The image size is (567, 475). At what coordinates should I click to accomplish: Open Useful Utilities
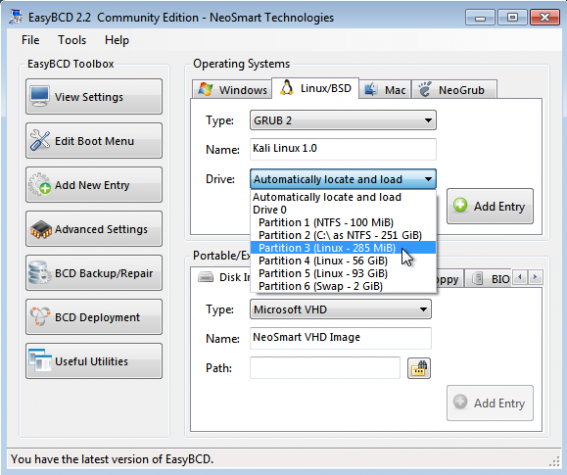[x=94, y=361]
